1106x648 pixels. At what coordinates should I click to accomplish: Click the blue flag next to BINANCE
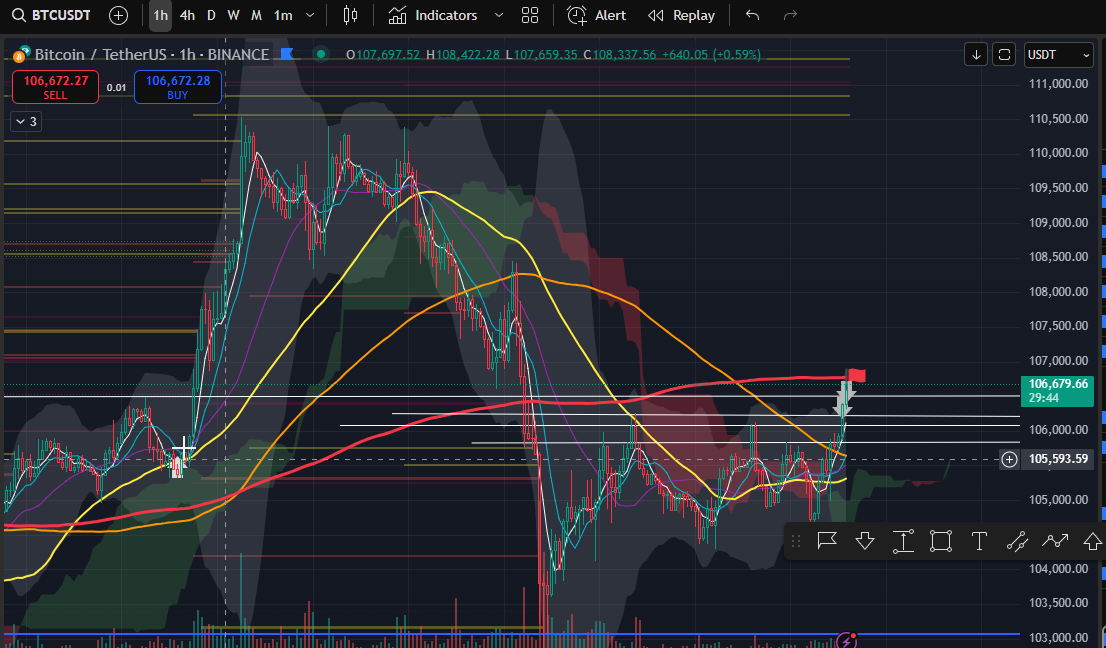(287, 54)
